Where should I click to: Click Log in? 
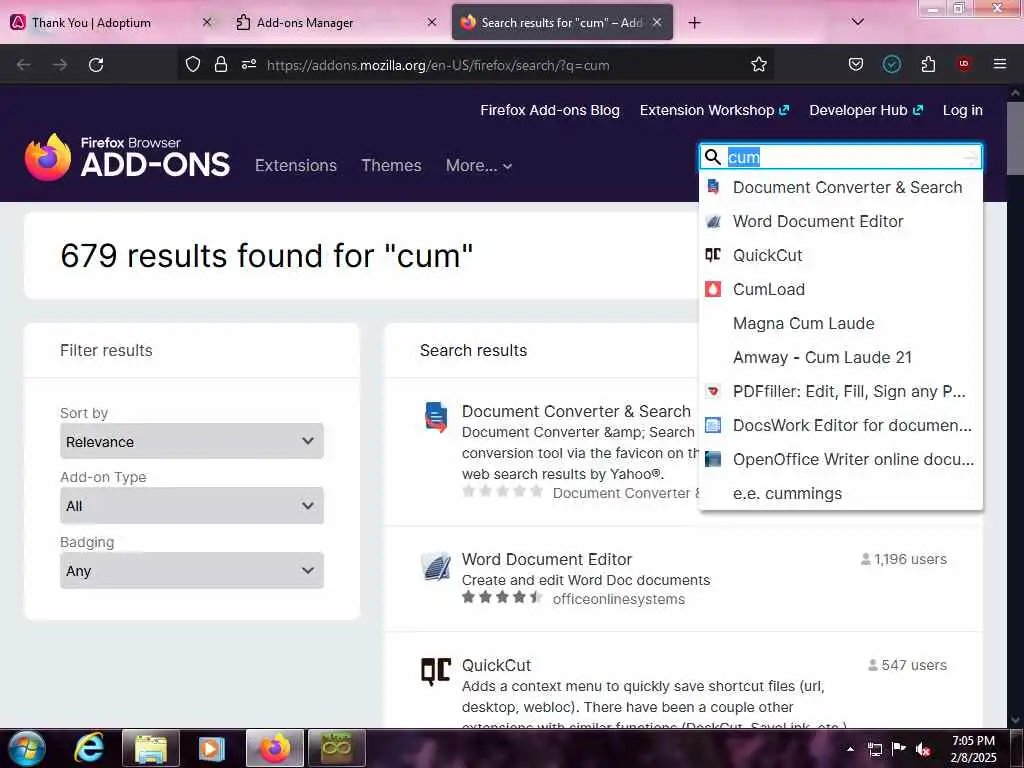(963, 110)
